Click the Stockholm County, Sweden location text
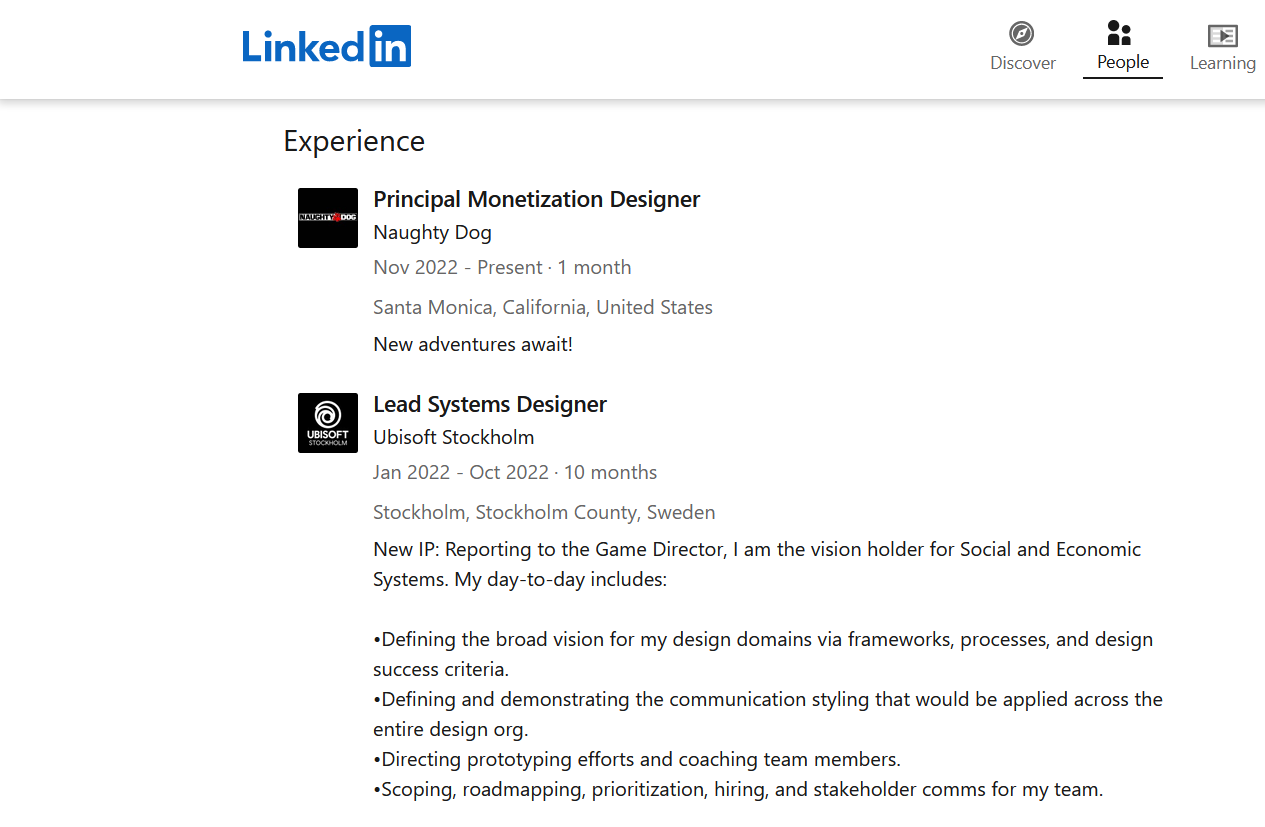Image resolution: width=1265 pixels, height=827 pixels. (x=544, y=512)
